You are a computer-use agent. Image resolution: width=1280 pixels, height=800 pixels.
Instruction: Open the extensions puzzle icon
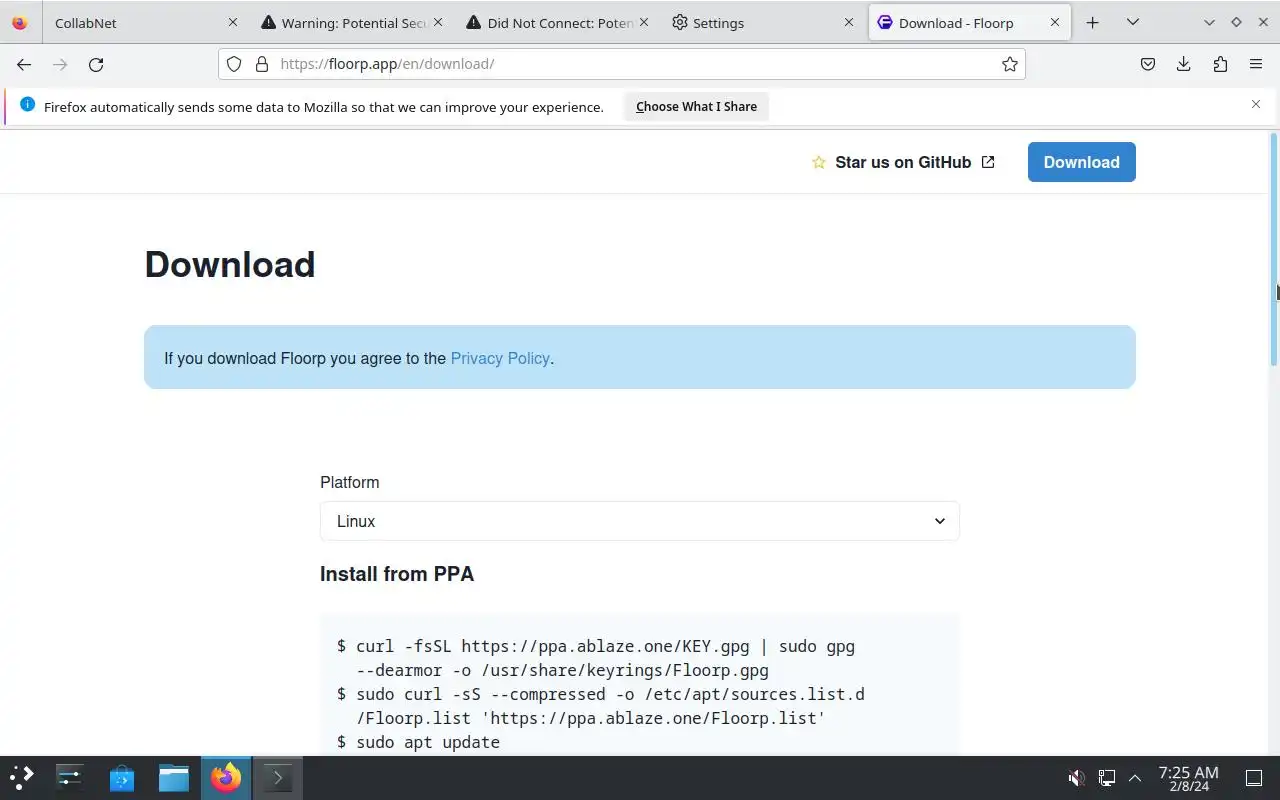[1220, 64]
